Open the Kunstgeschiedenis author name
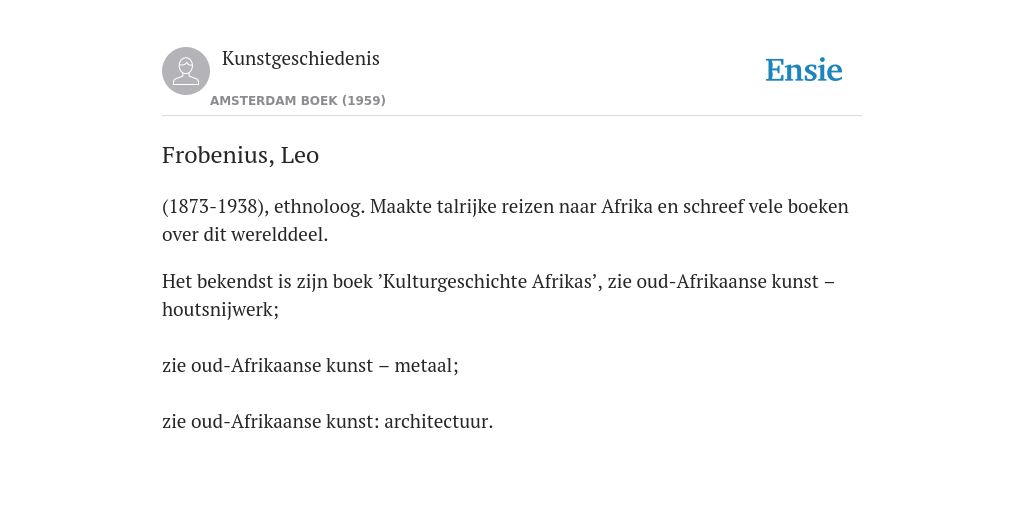 click(x=300, y=59)
